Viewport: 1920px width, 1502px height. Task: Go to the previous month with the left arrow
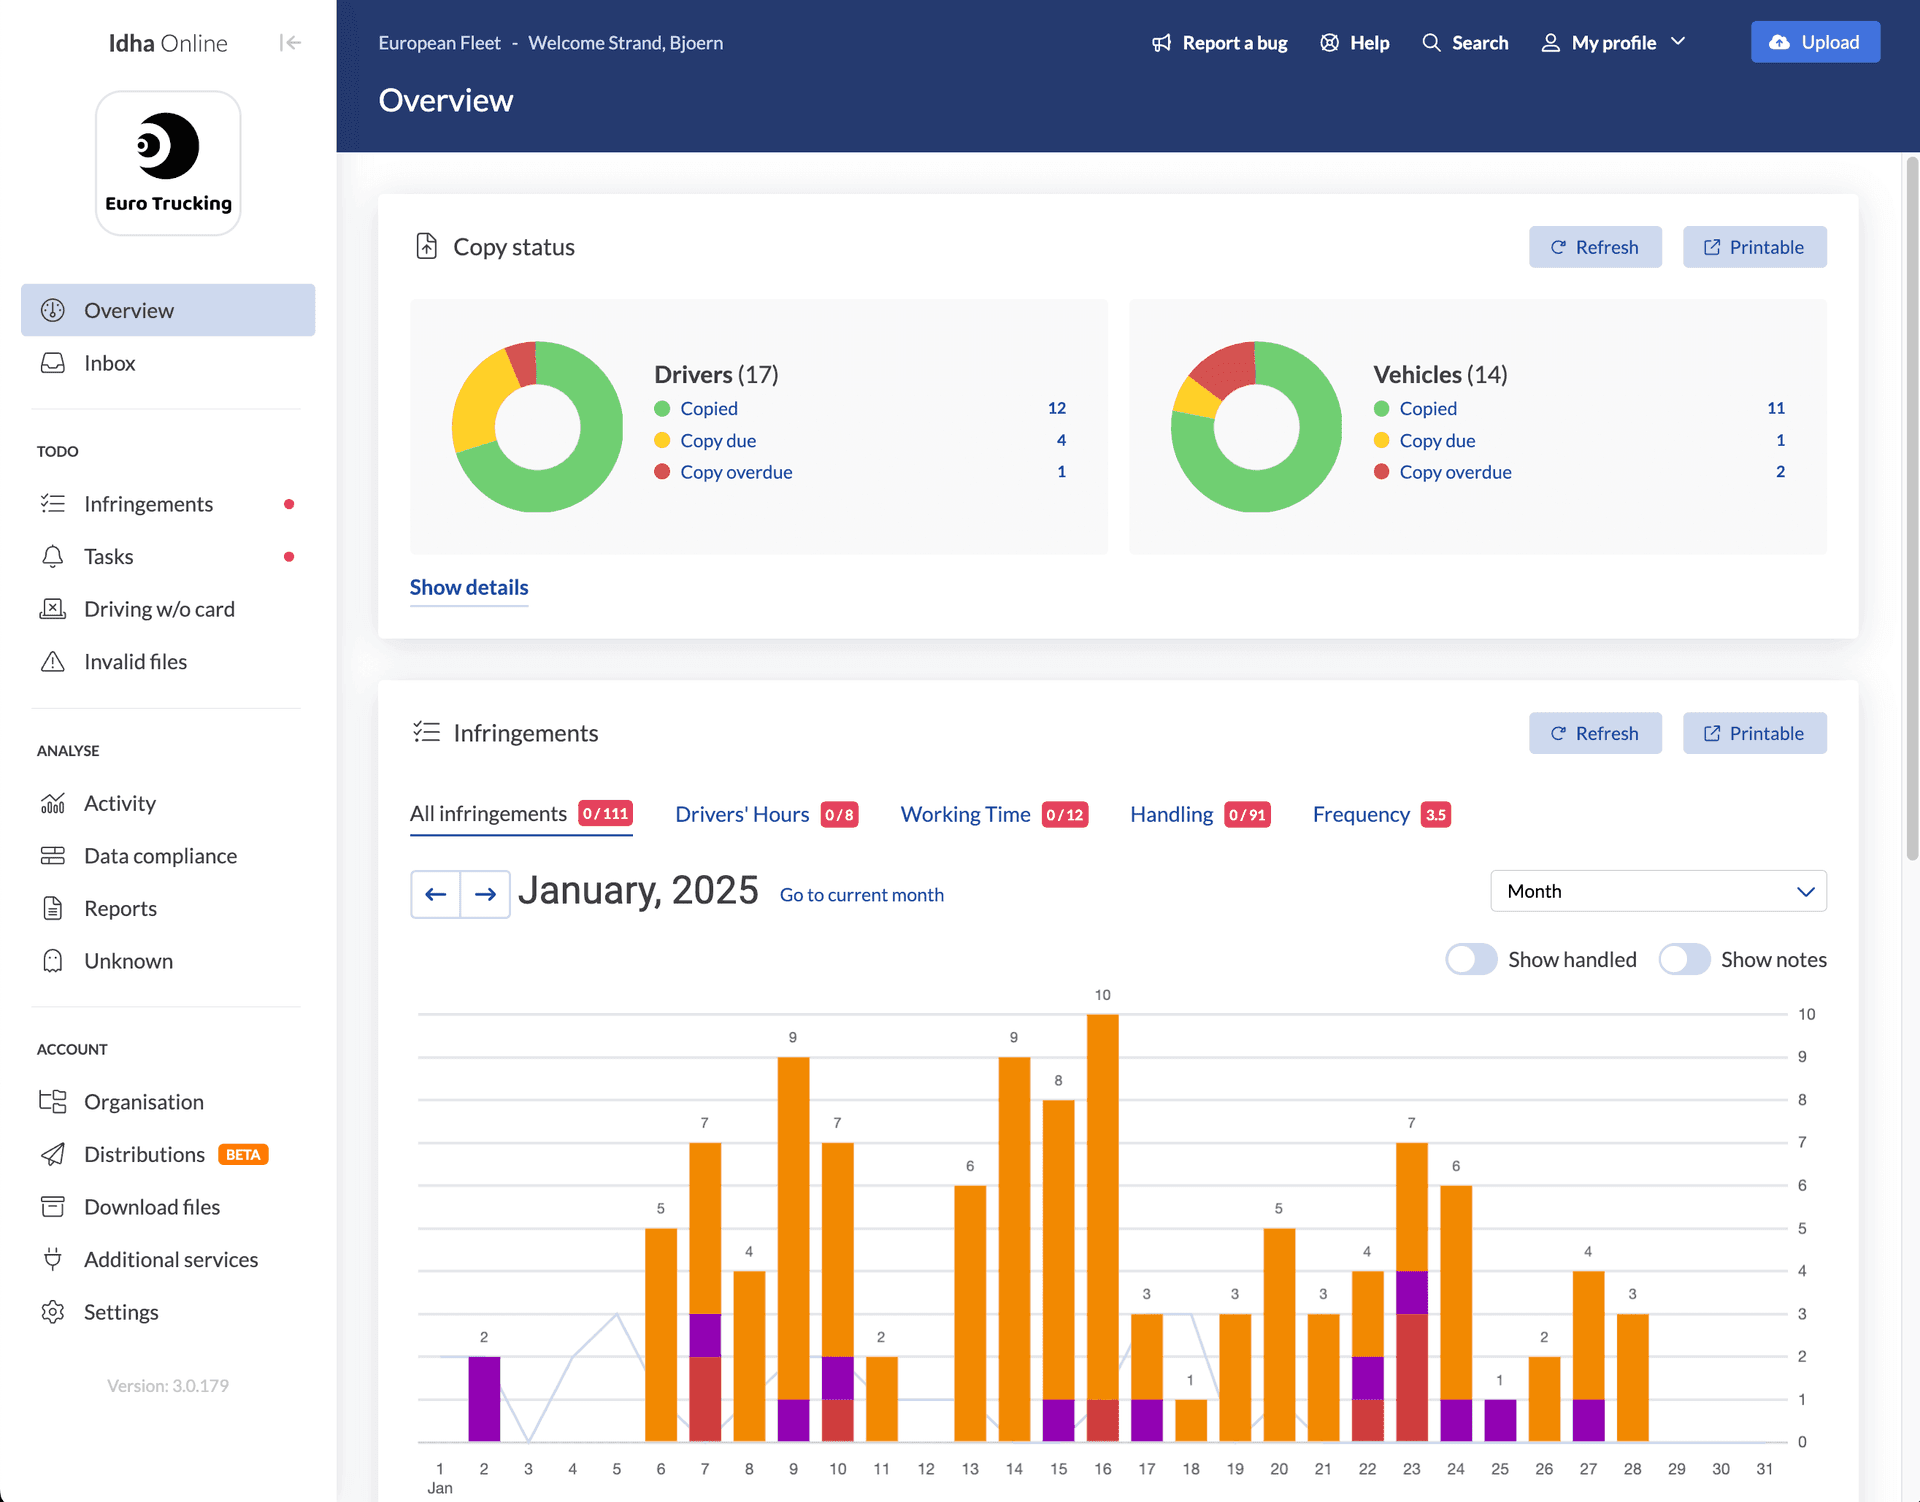pos(435,894)
